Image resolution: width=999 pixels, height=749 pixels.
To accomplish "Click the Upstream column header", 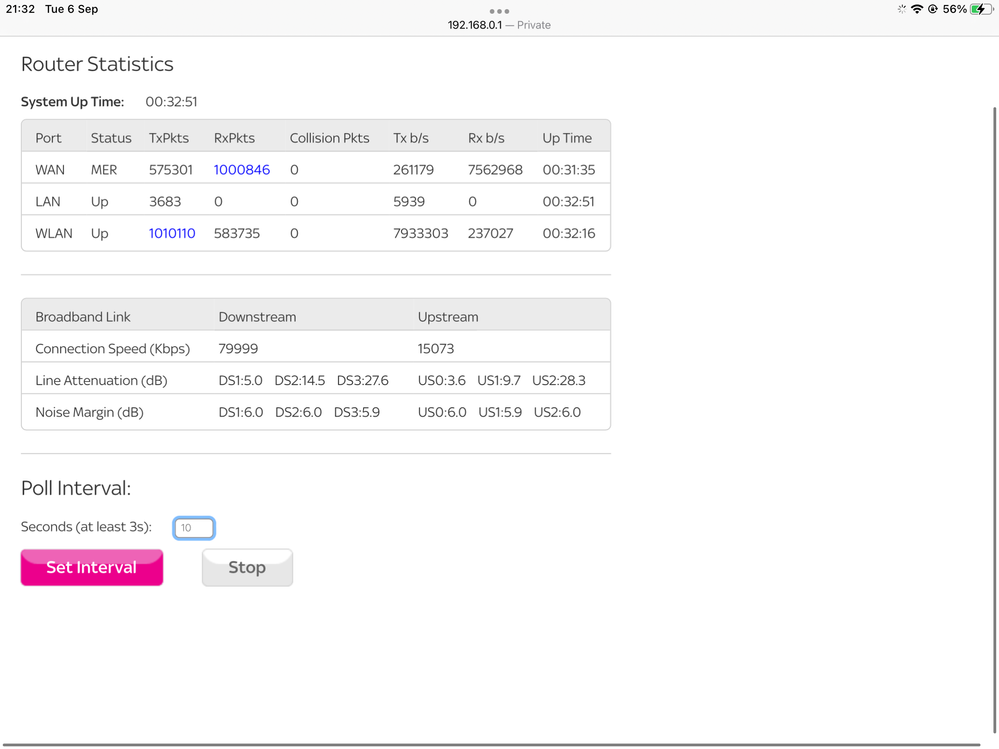I will pyautogui.click(x=448, y=317).
